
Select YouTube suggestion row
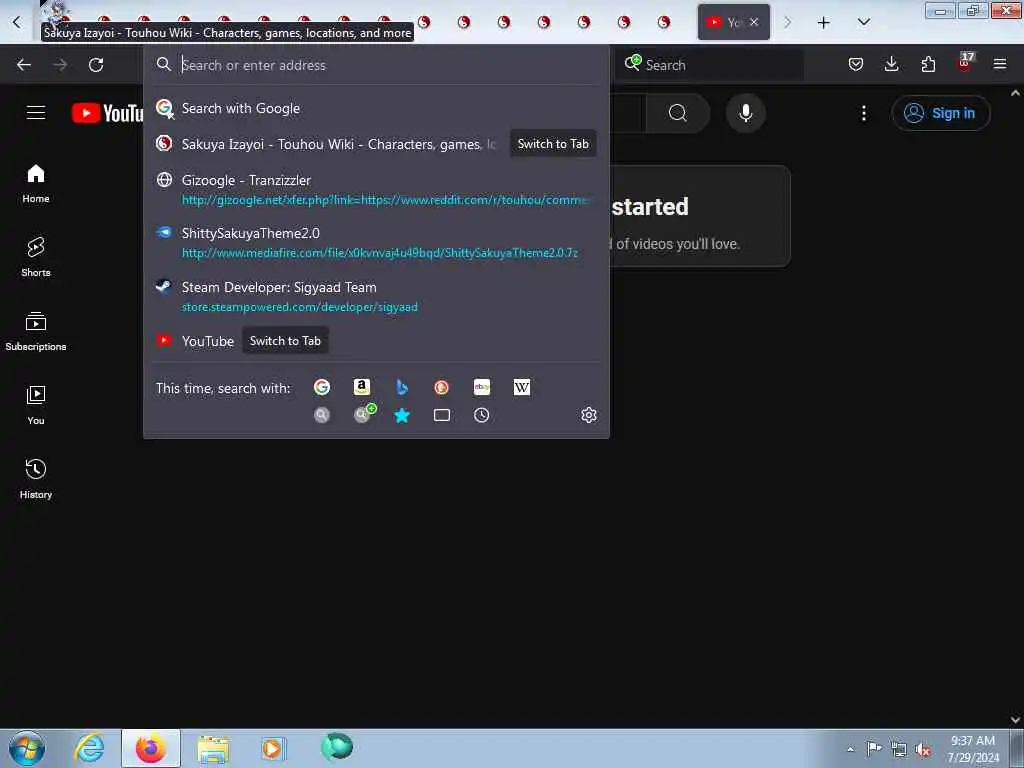point(376,341)
